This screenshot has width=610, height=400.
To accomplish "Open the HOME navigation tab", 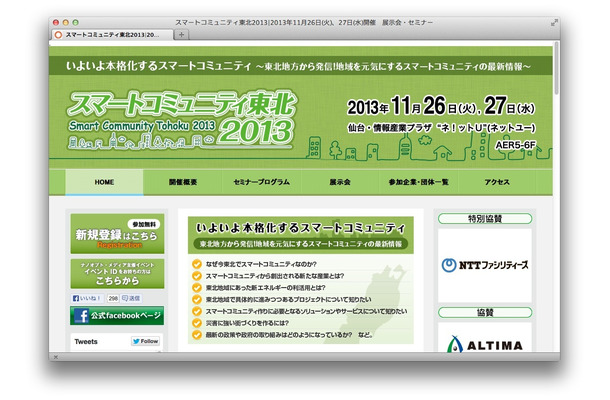I will (104, 182).
